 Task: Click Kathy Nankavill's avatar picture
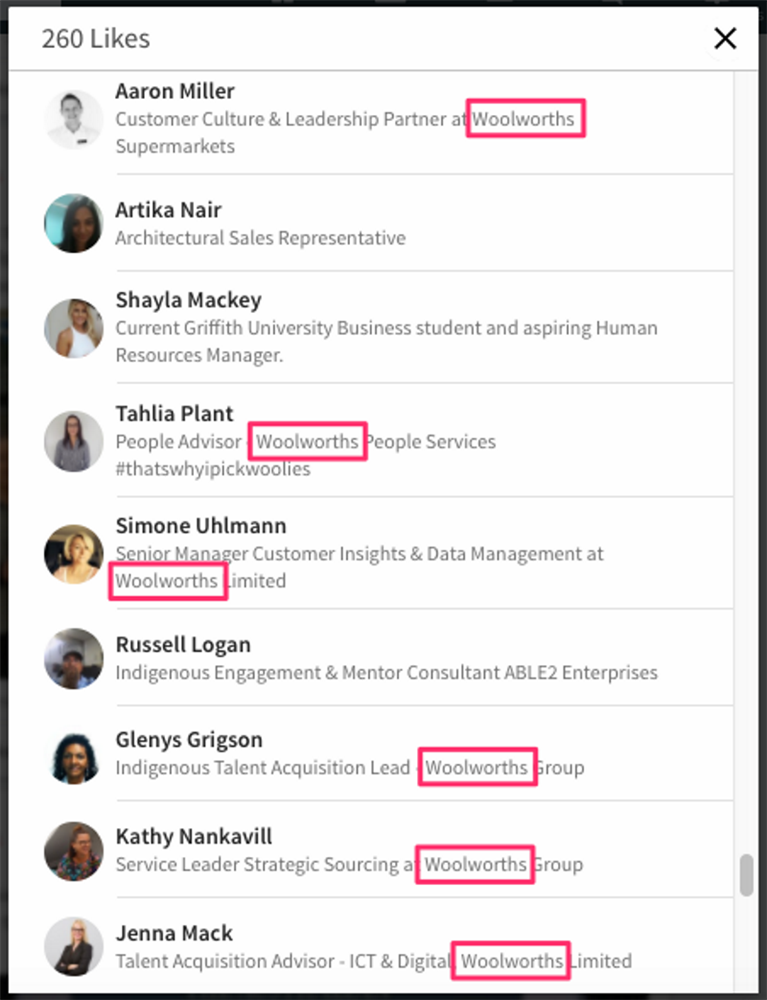pyautogui.click(x=74, y=851)
